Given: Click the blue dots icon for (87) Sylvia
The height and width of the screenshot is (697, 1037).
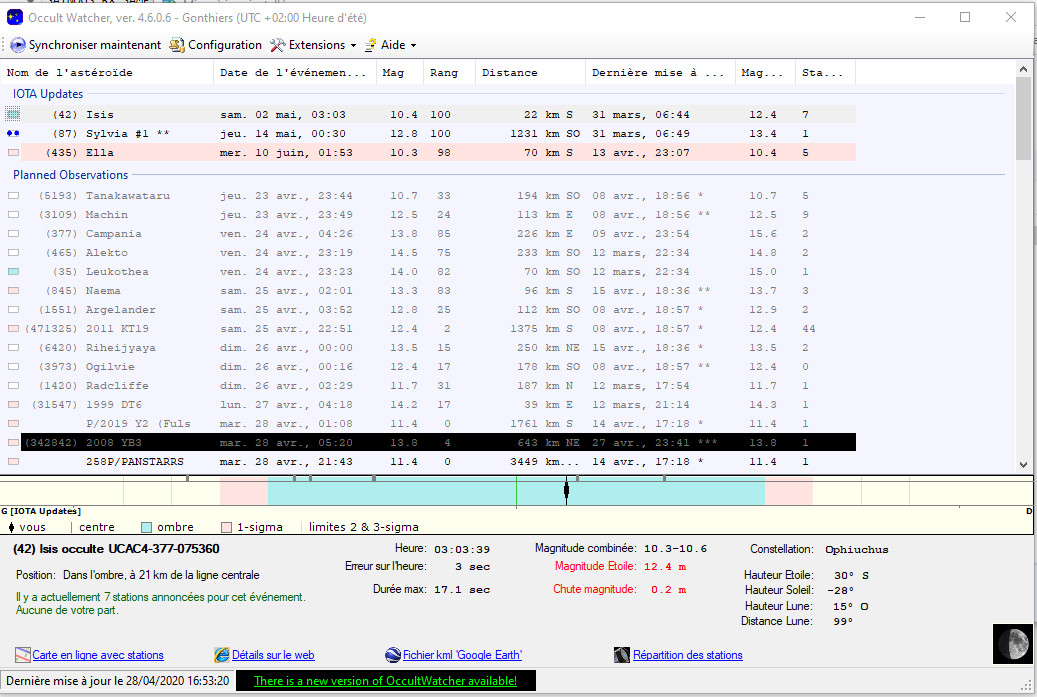Looking at the screenshot, I should pyautogui.click(x=13, y=134).
